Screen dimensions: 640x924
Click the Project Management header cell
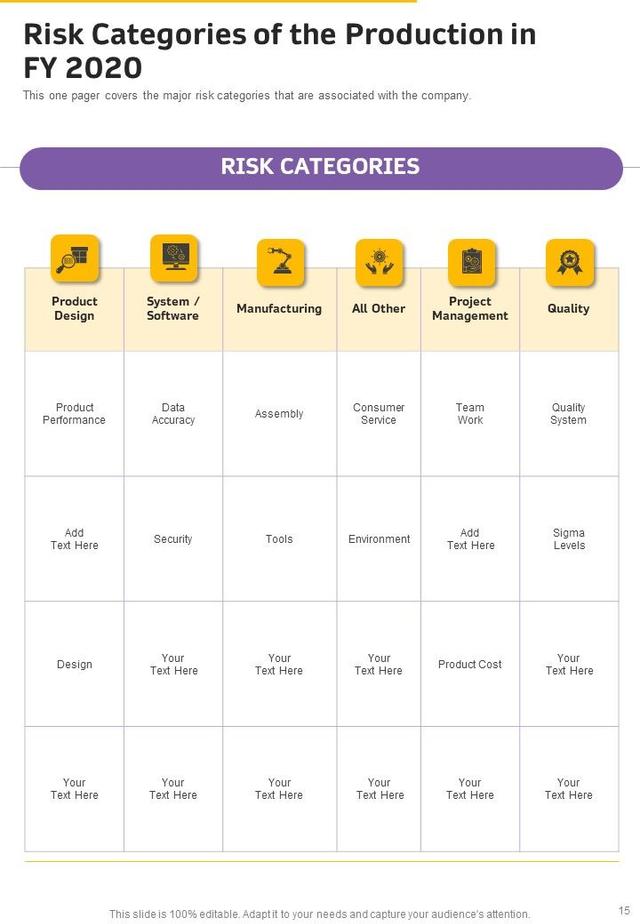470,309
